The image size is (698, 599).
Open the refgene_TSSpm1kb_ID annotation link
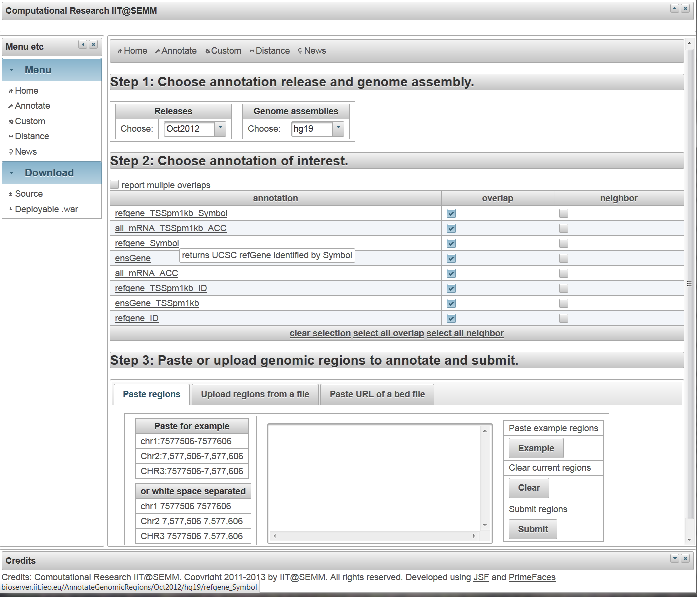(161, 288)
